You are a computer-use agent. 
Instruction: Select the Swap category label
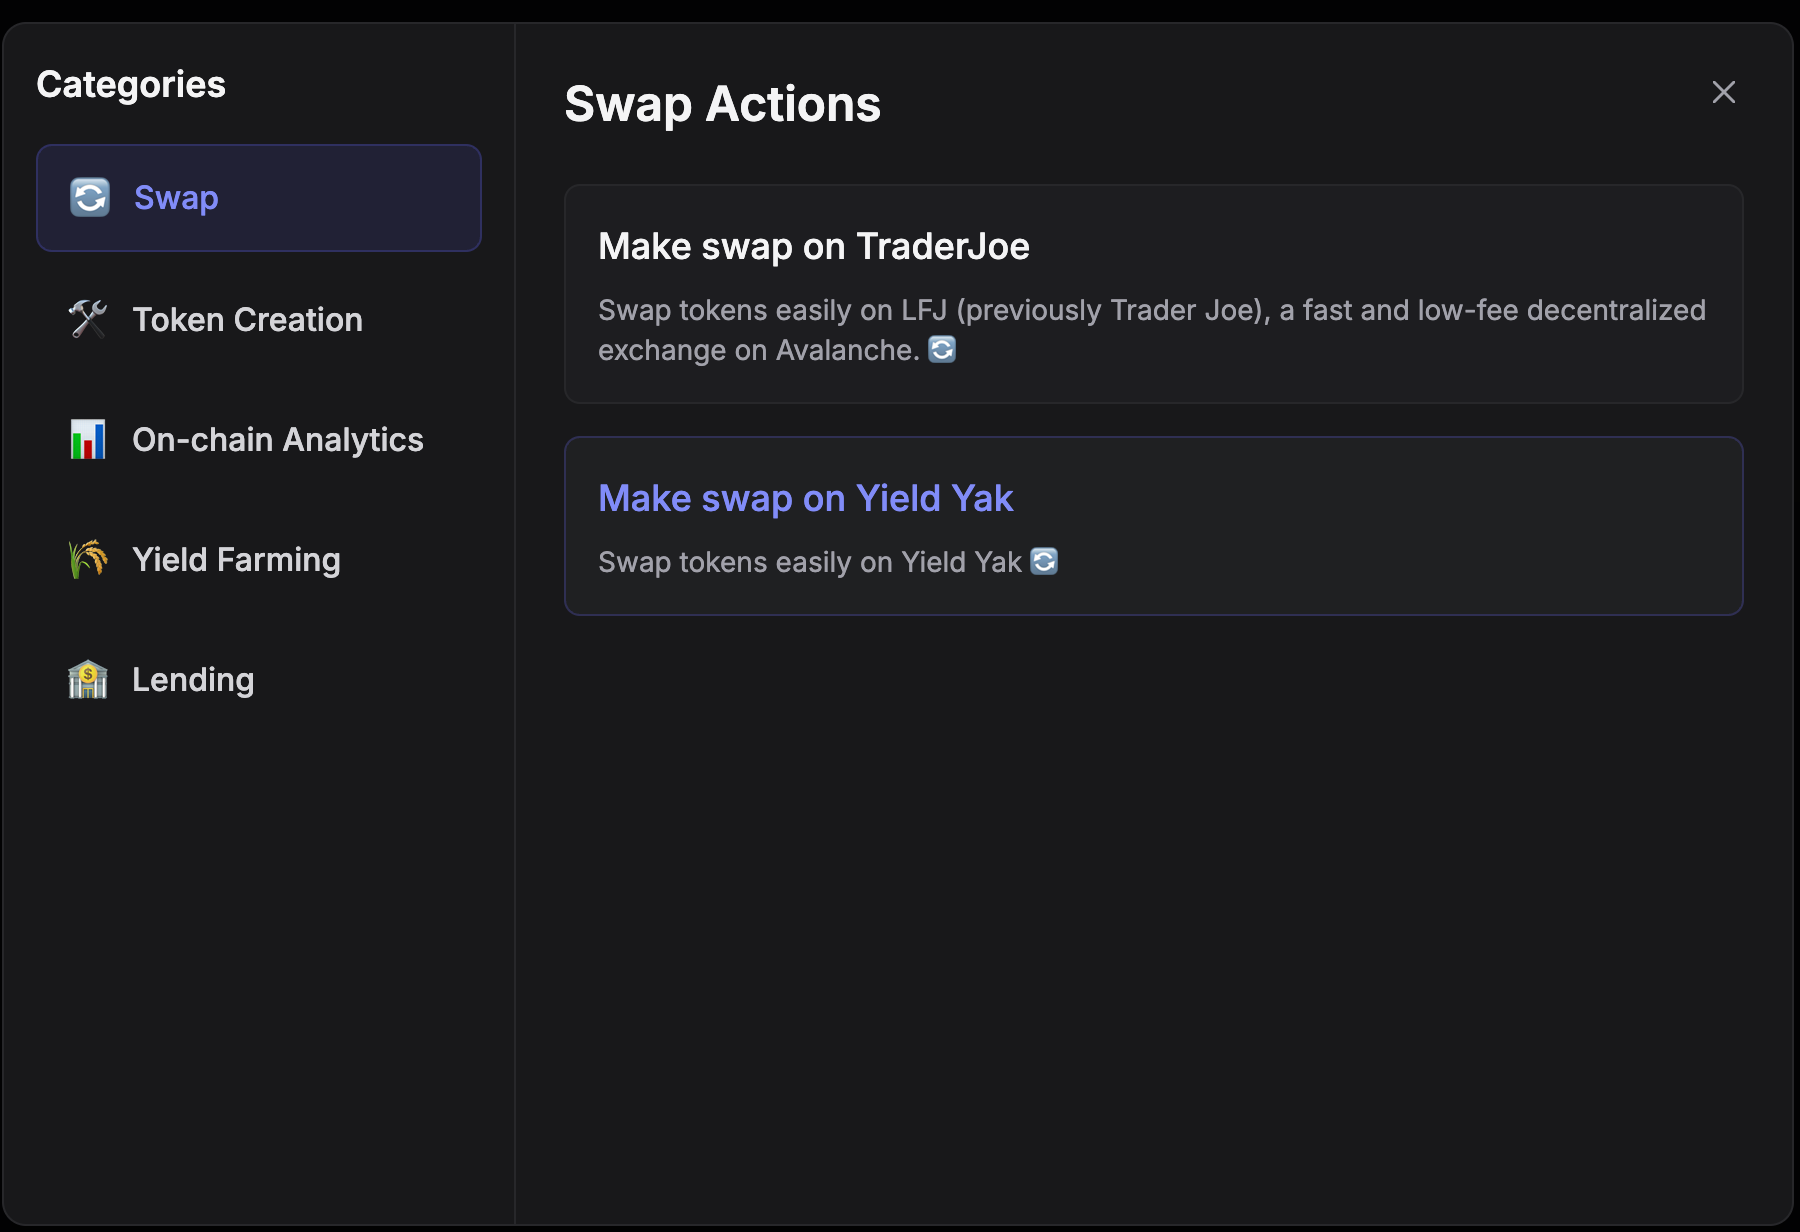176,198
